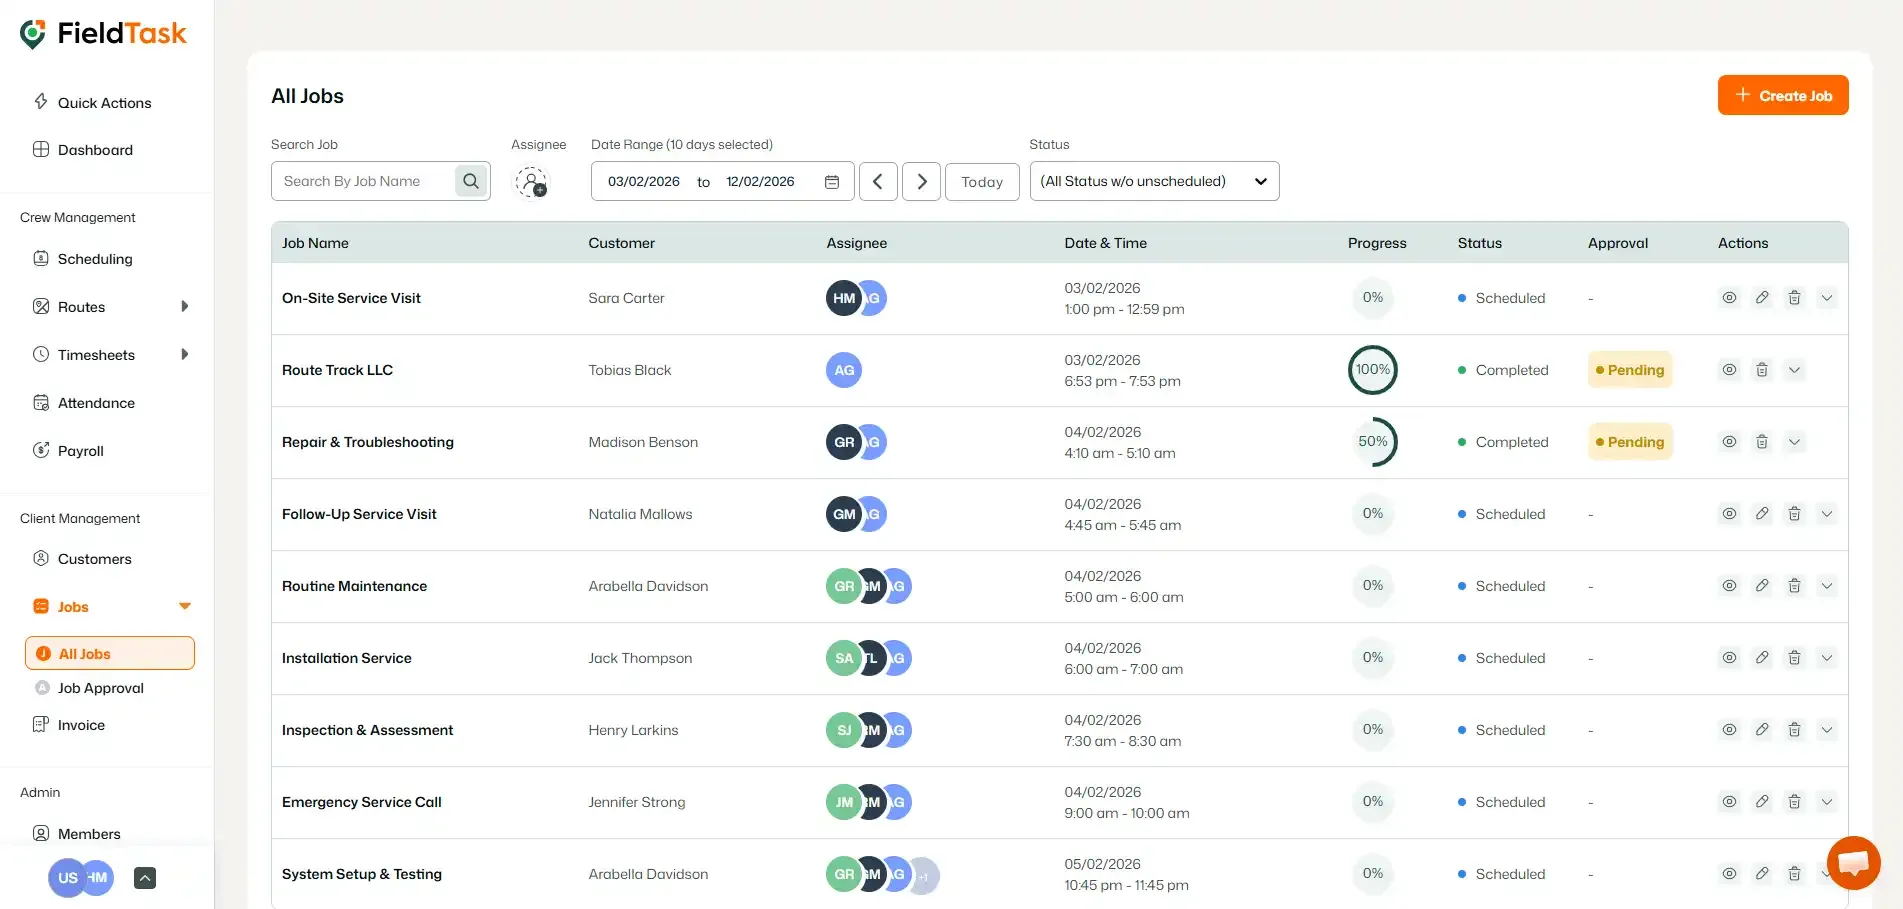Edit the Emergency Service Call job

pyautogui.click(x=1762, y=802)
